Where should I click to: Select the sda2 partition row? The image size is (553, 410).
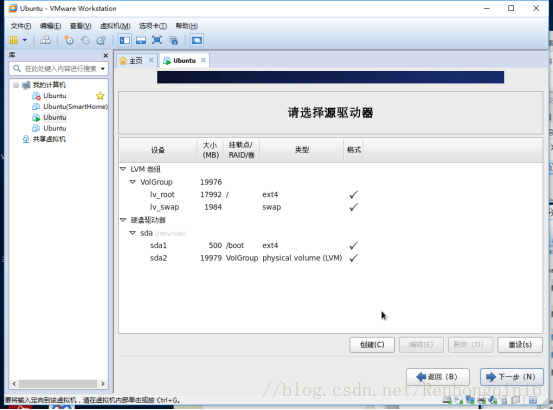[x=330, y=258]
